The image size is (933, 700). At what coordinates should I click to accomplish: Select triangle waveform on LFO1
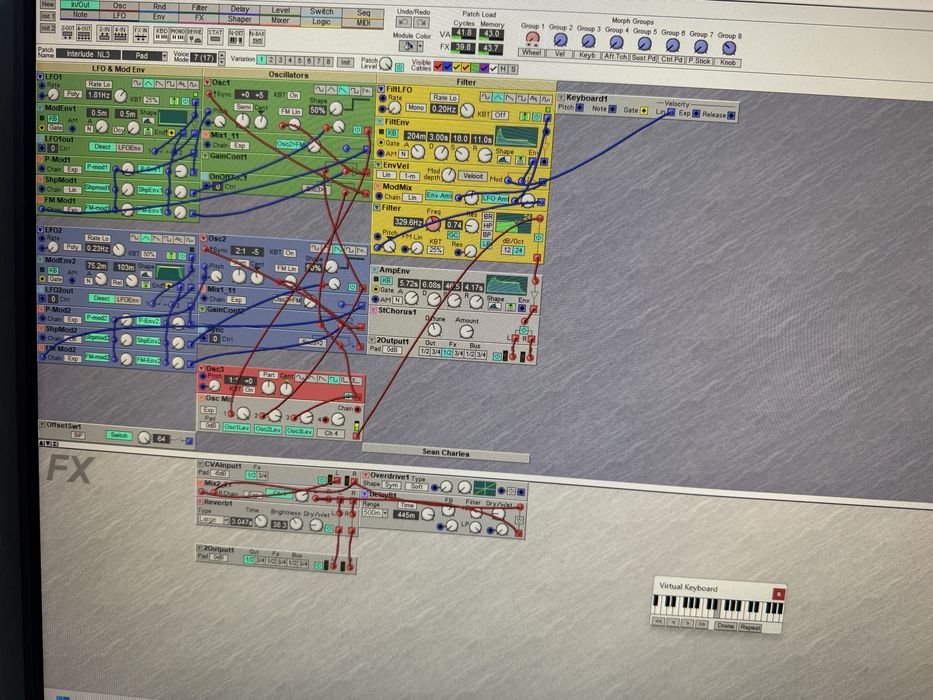click(x=148, y=83)
